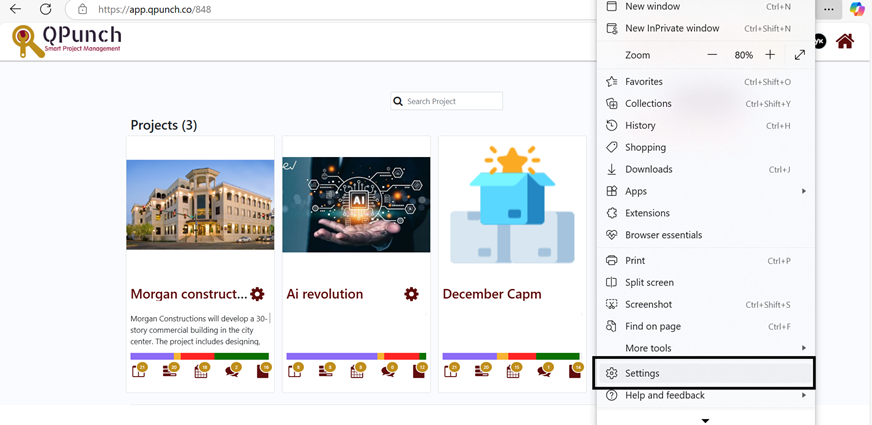The image size is (872, 425).
Task: Decrease zoom with the minus button
Action: pyautogui.click(x=712, y=55)
